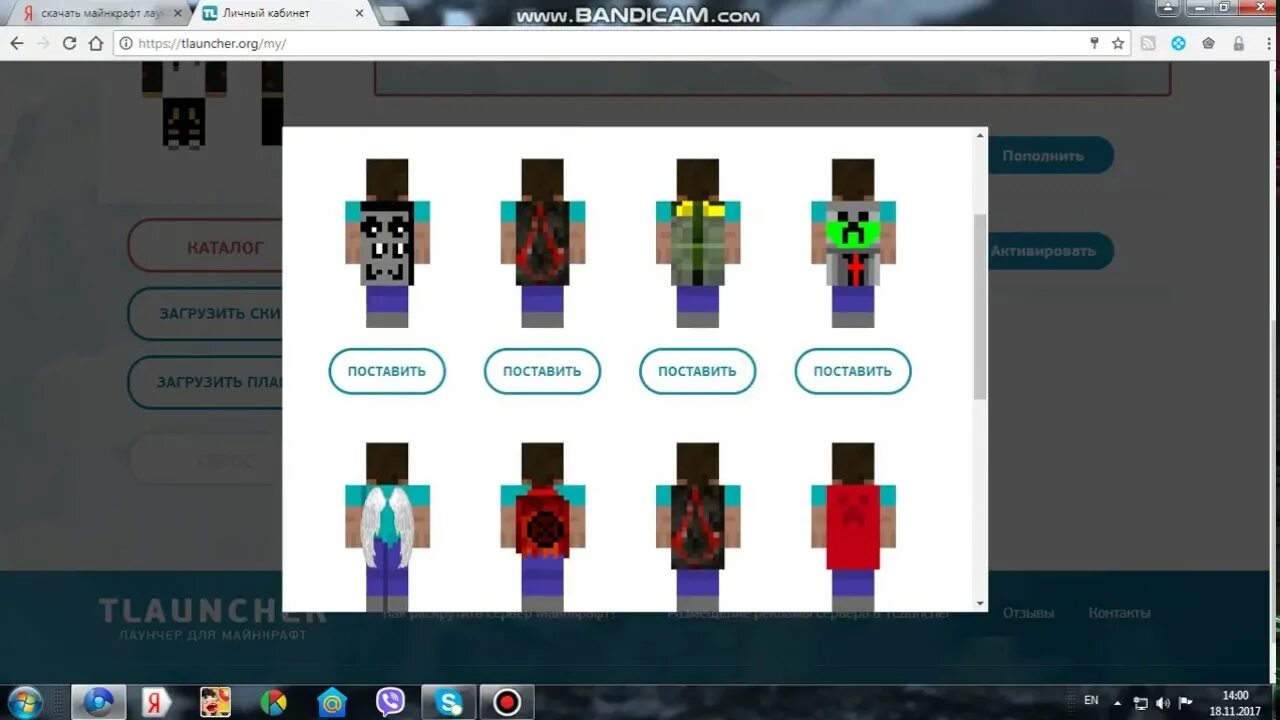Screen dimensions: 1280x720
Task: Select the top-row red assassin cape preview
Action: (x=542, y=243)
